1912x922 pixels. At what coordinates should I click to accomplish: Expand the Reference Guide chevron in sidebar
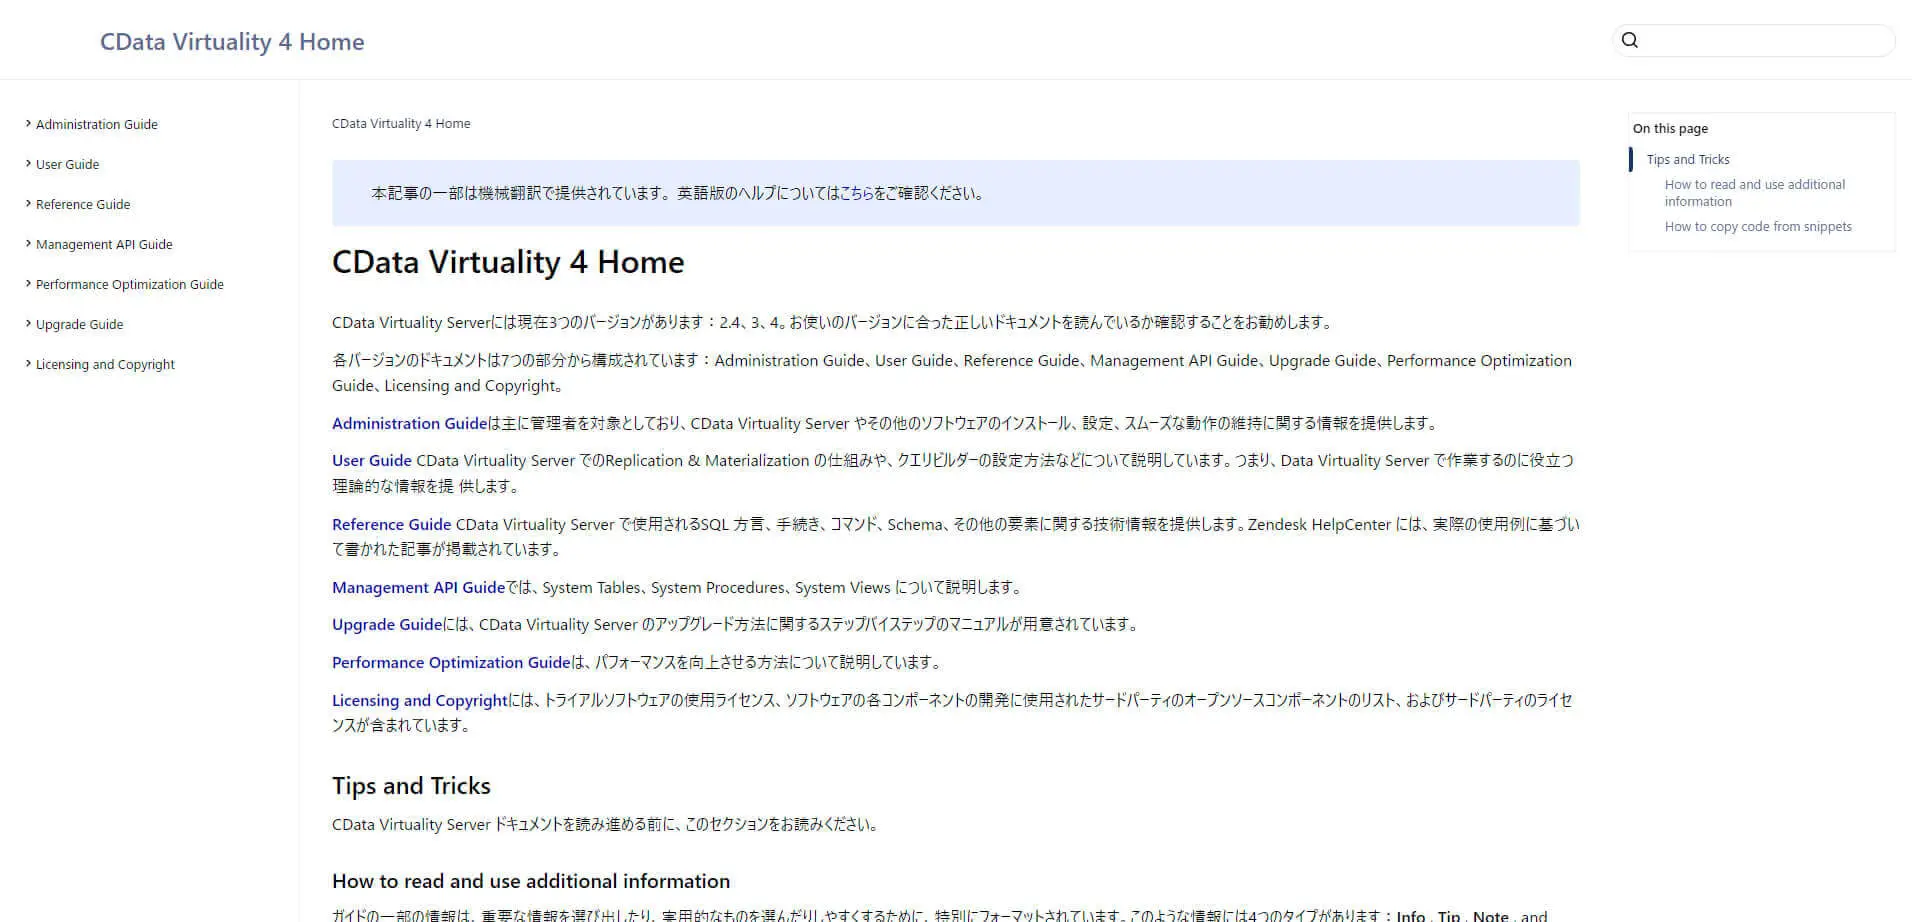point(28,204)
